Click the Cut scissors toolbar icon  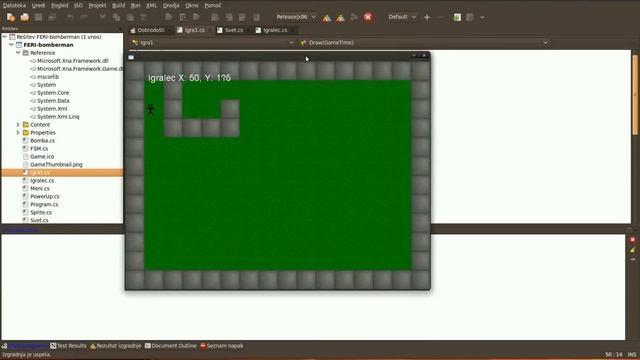tap(102, 17)
